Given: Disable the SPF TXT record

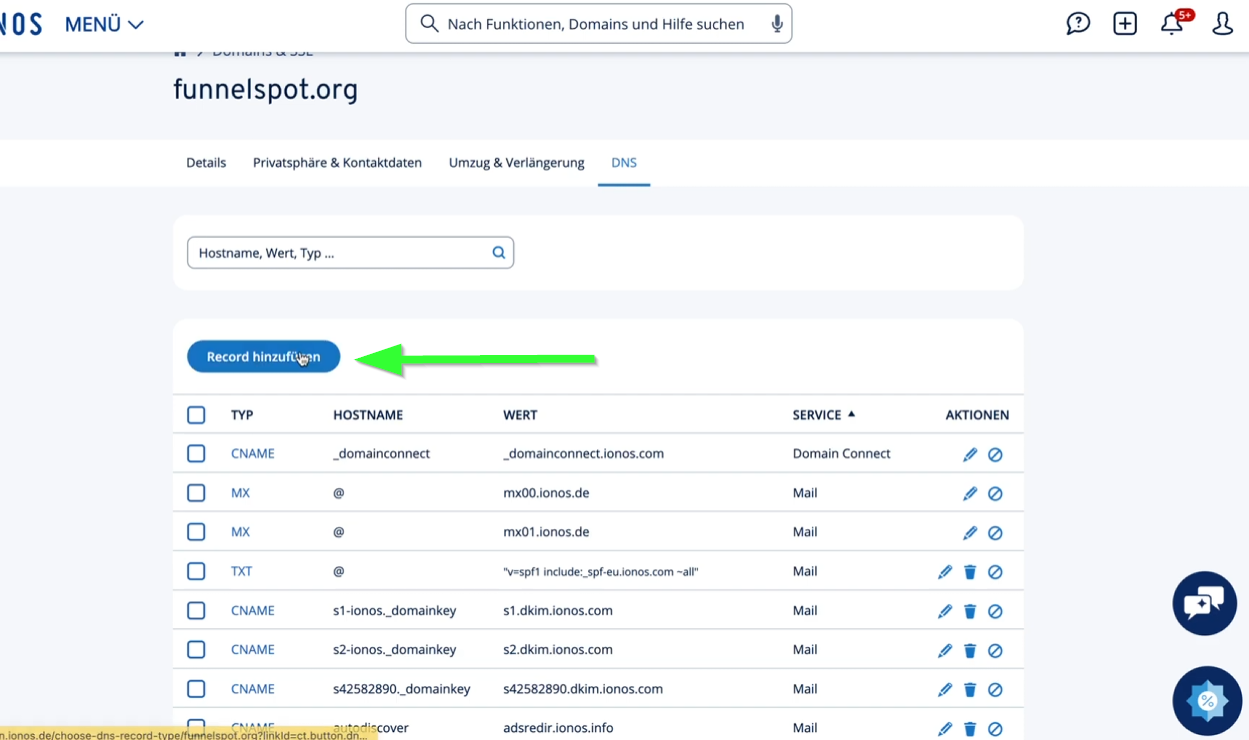Looking at the screenshot, I should click(995, 572).
